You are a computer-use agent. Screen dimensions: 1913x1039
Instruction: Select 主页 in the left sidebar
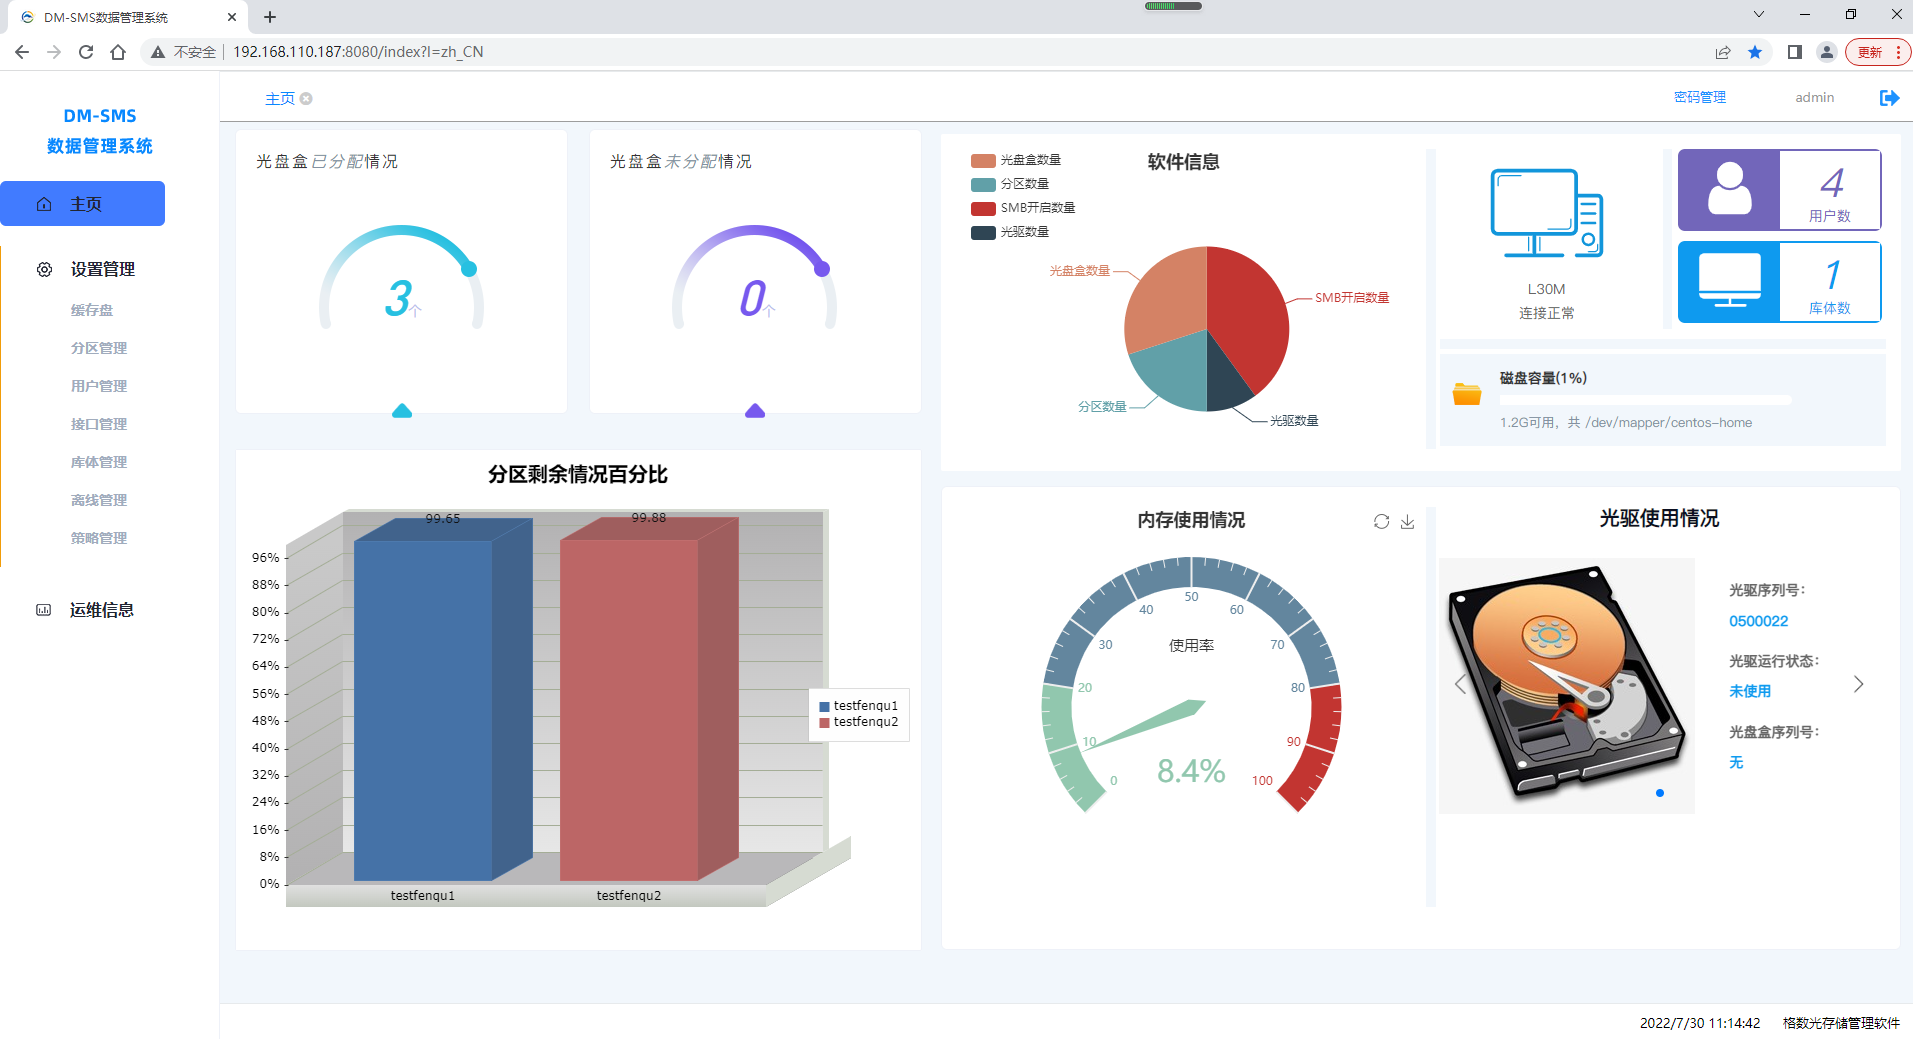83,204
